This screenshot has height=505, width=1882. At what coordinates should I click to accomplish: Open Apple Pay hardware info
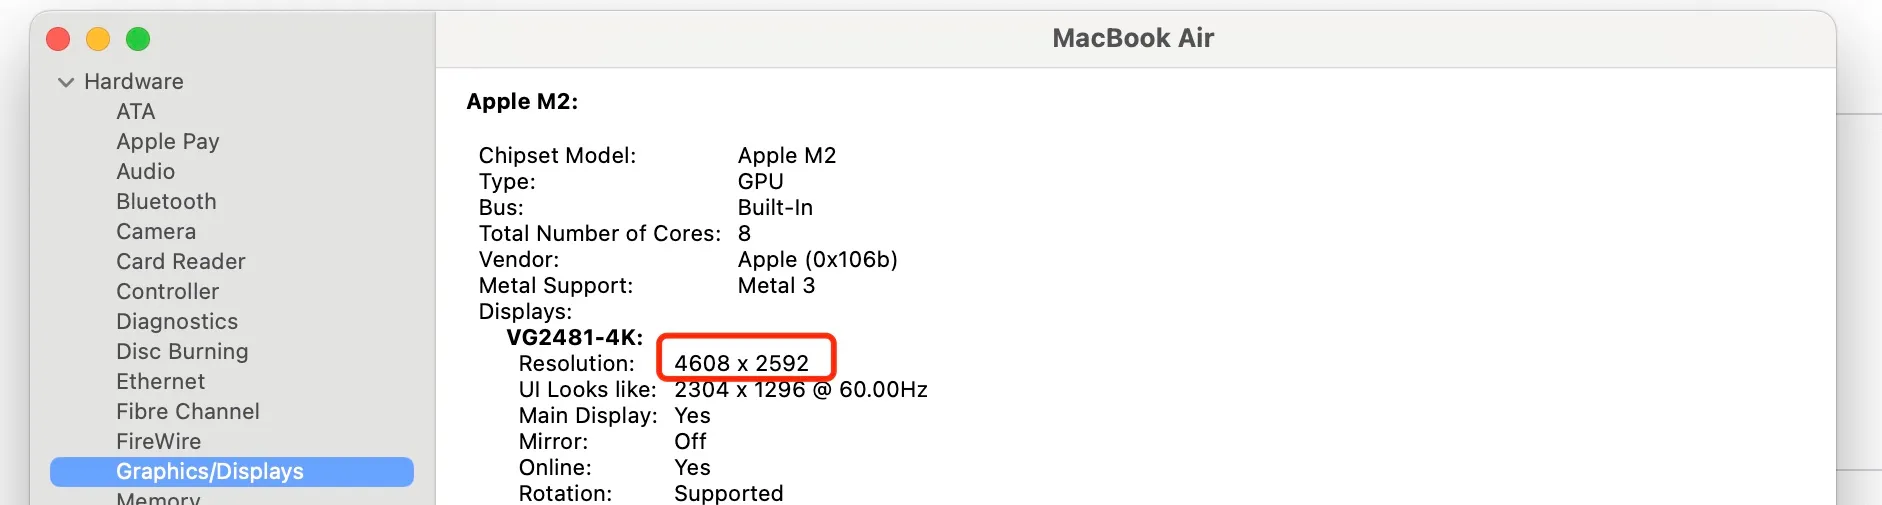click(x=167, y=142)
